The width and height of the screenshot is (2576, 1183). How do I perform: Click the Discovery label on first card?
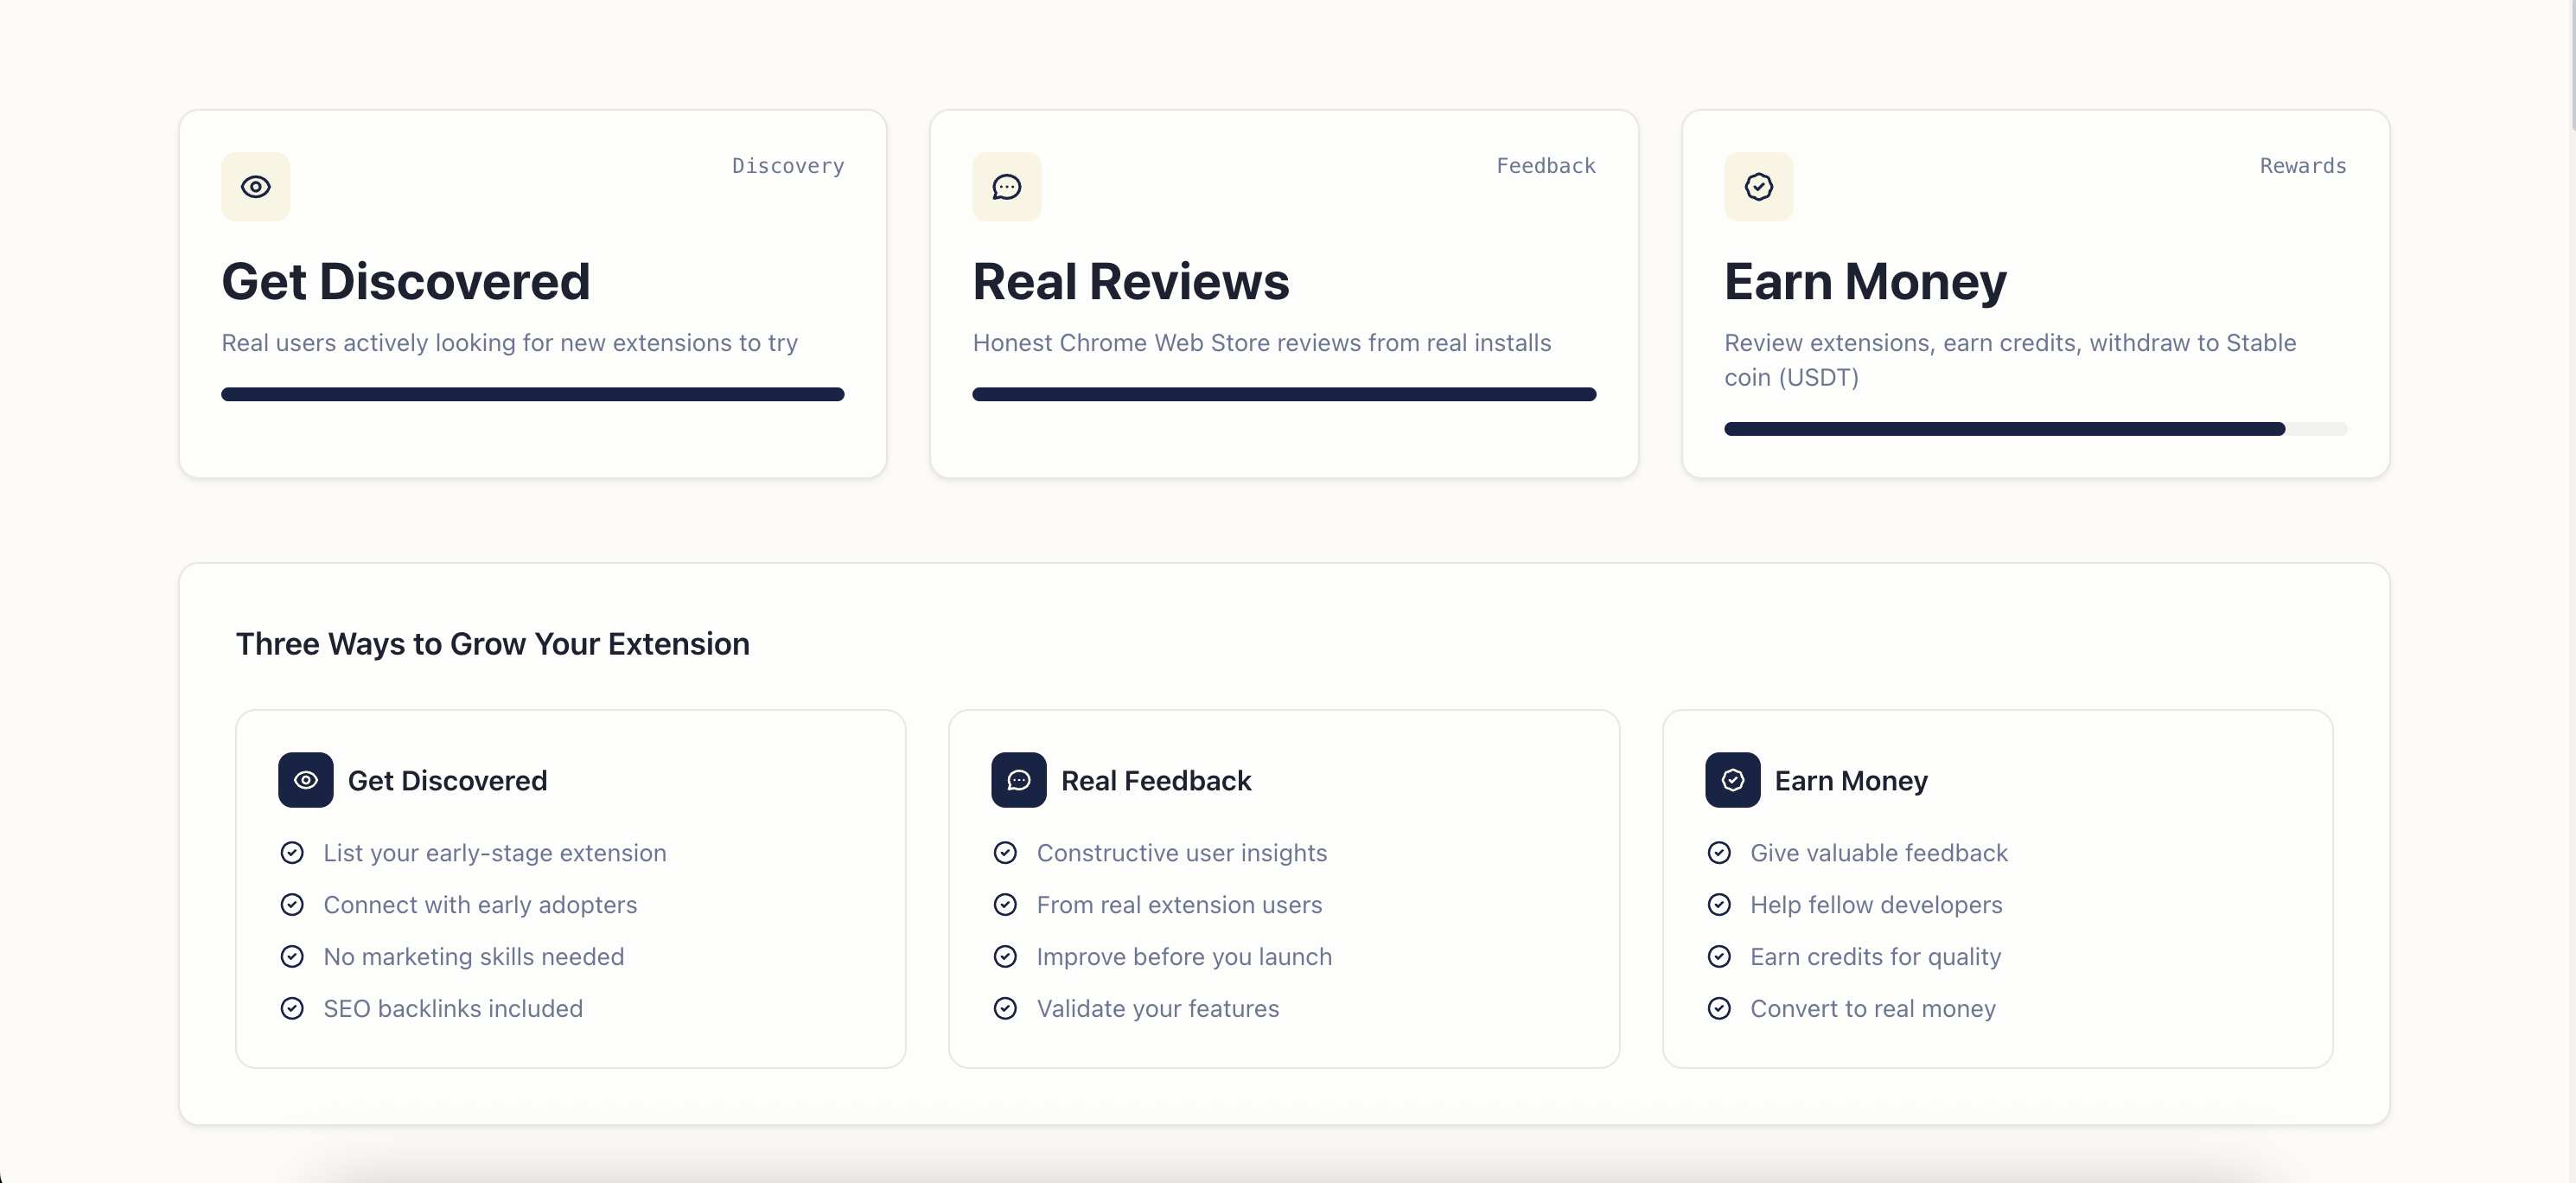(x=787, y=166)
